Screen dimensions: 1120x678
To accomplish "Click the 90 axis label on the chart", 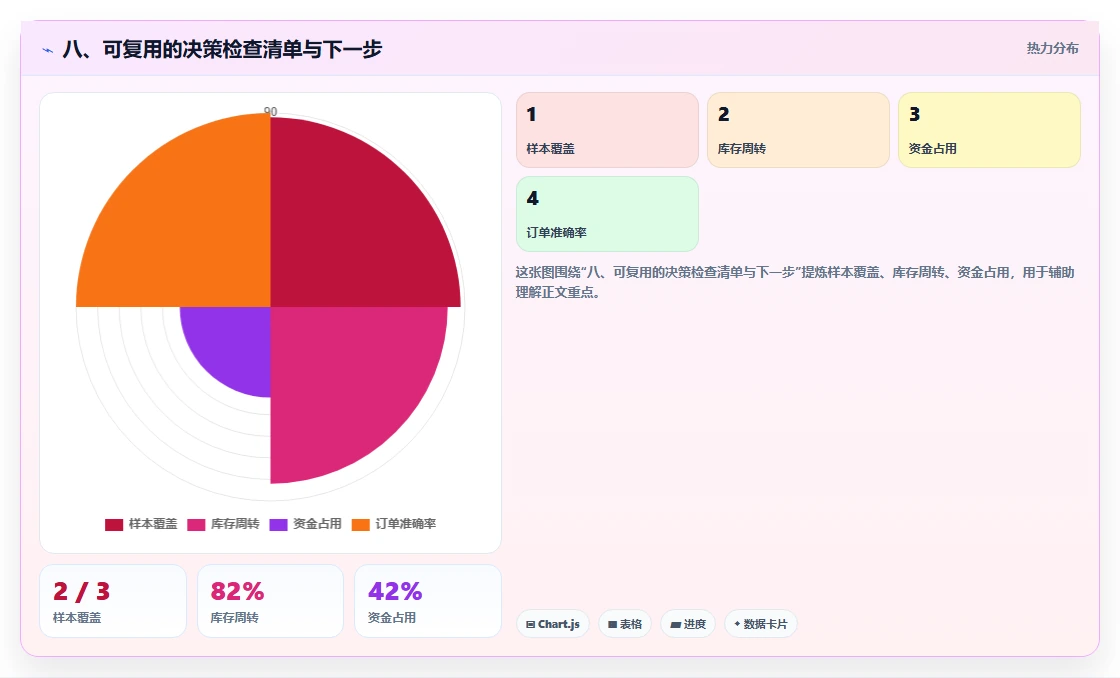I will (270, 111).
